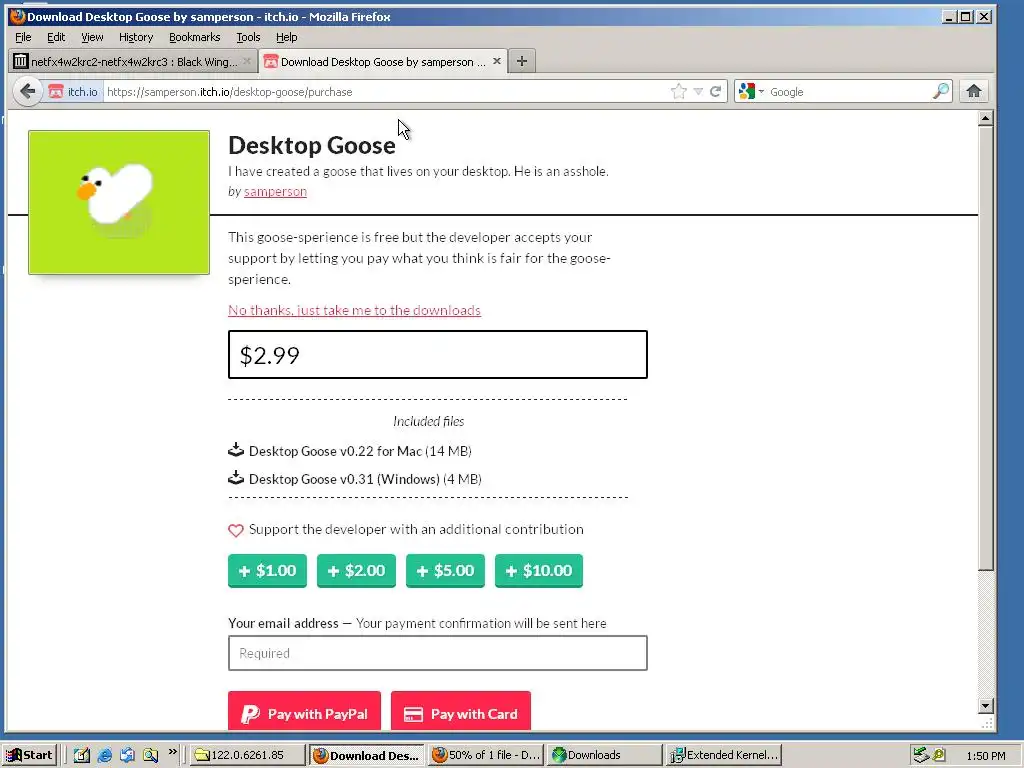This screenshot has height=768, width=1024.
Task: Switch to the netfx4w2krc2 Black Wing tab
Action: (x=133, y=61)
